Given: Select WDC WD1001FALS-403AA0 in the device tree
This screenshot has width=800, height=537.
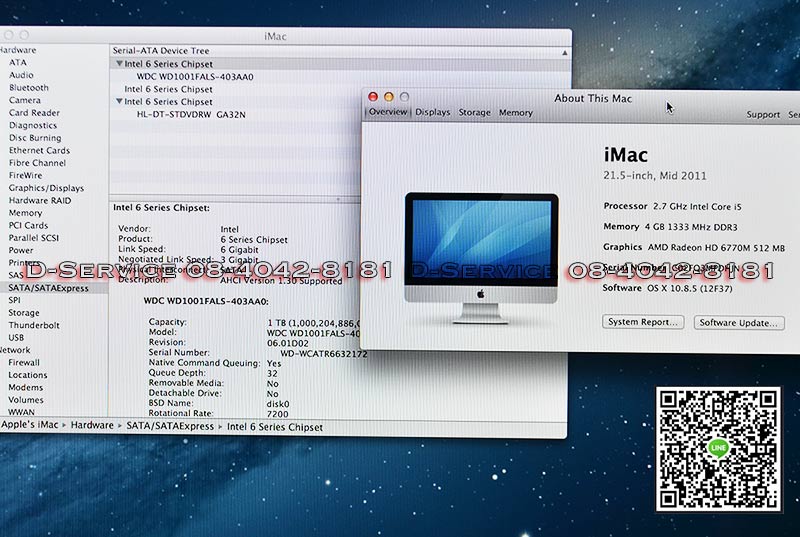Looking at the screenshot, I should [x=195, y=76].
